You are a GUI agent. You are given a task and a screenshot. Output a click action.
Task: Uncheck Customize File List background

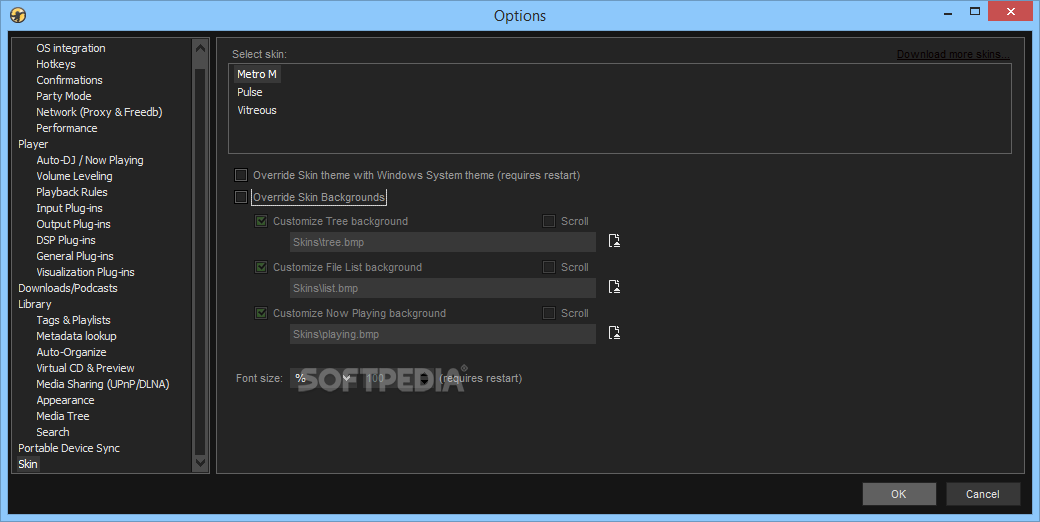click(261, 267)
